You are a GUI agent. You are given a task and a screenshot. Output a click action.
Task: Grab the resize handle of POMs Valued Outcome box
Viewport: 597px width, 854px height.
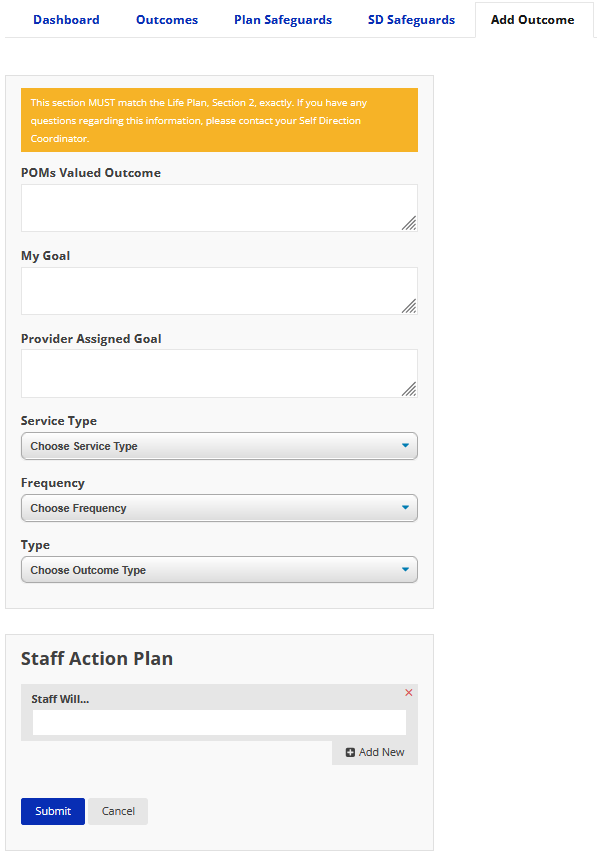pyautogui.click(x=409, y=223)
